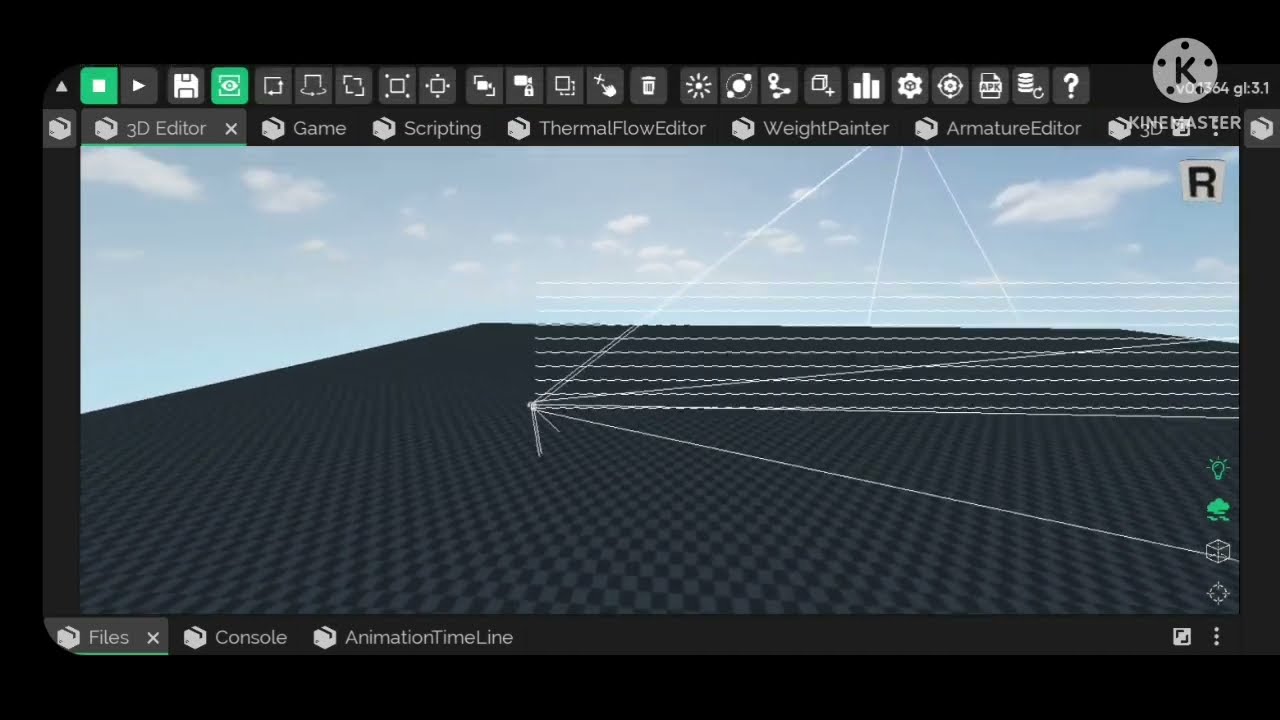Play the game with the play button
Image resolution: width=1280 pixels, height=720 pixels.
pos(139,86)
